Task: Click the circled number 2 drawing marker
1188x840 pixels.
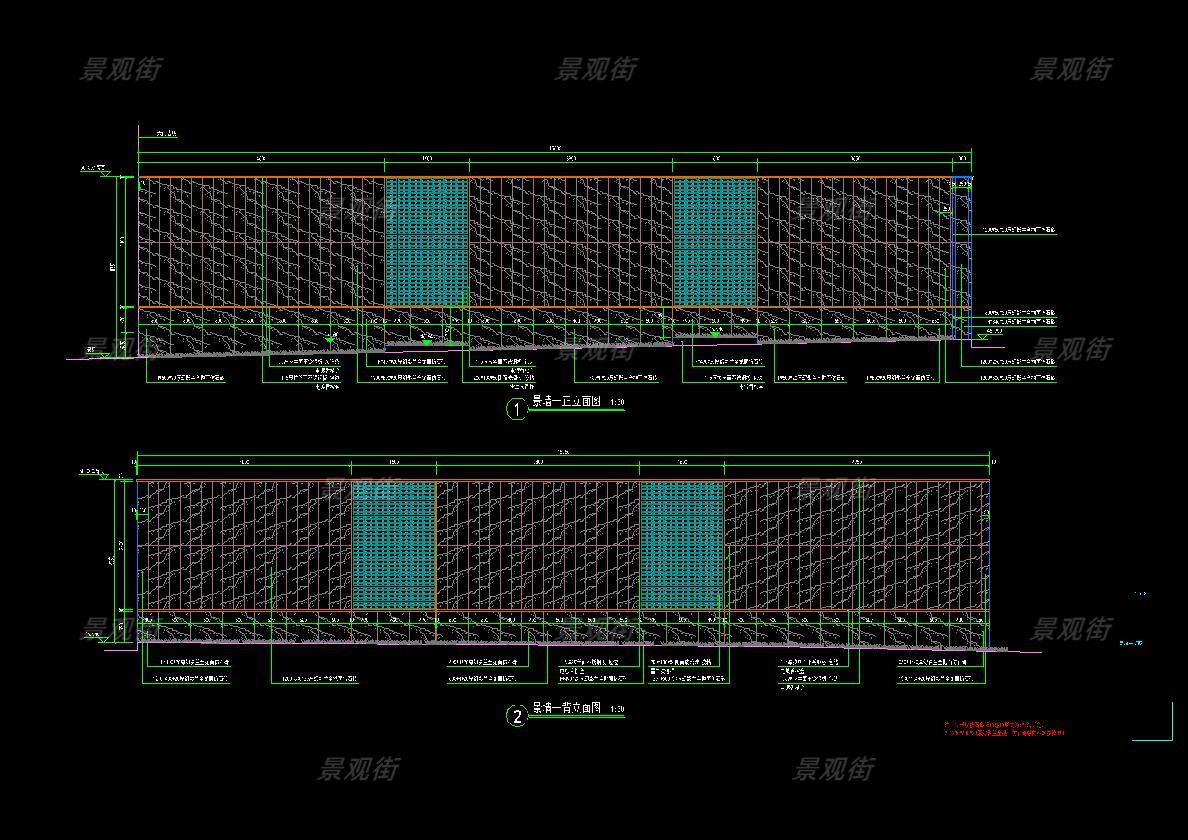Action: click(516, 716)
